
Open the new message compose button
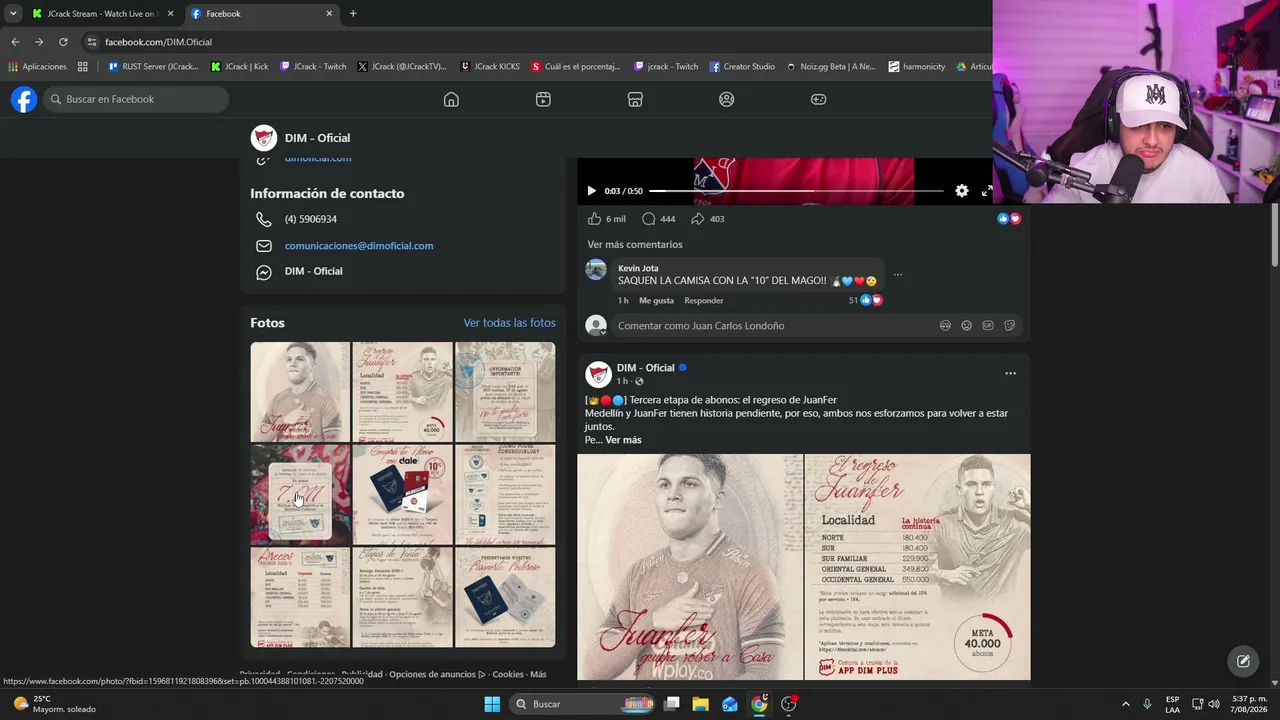(1243, 660)
